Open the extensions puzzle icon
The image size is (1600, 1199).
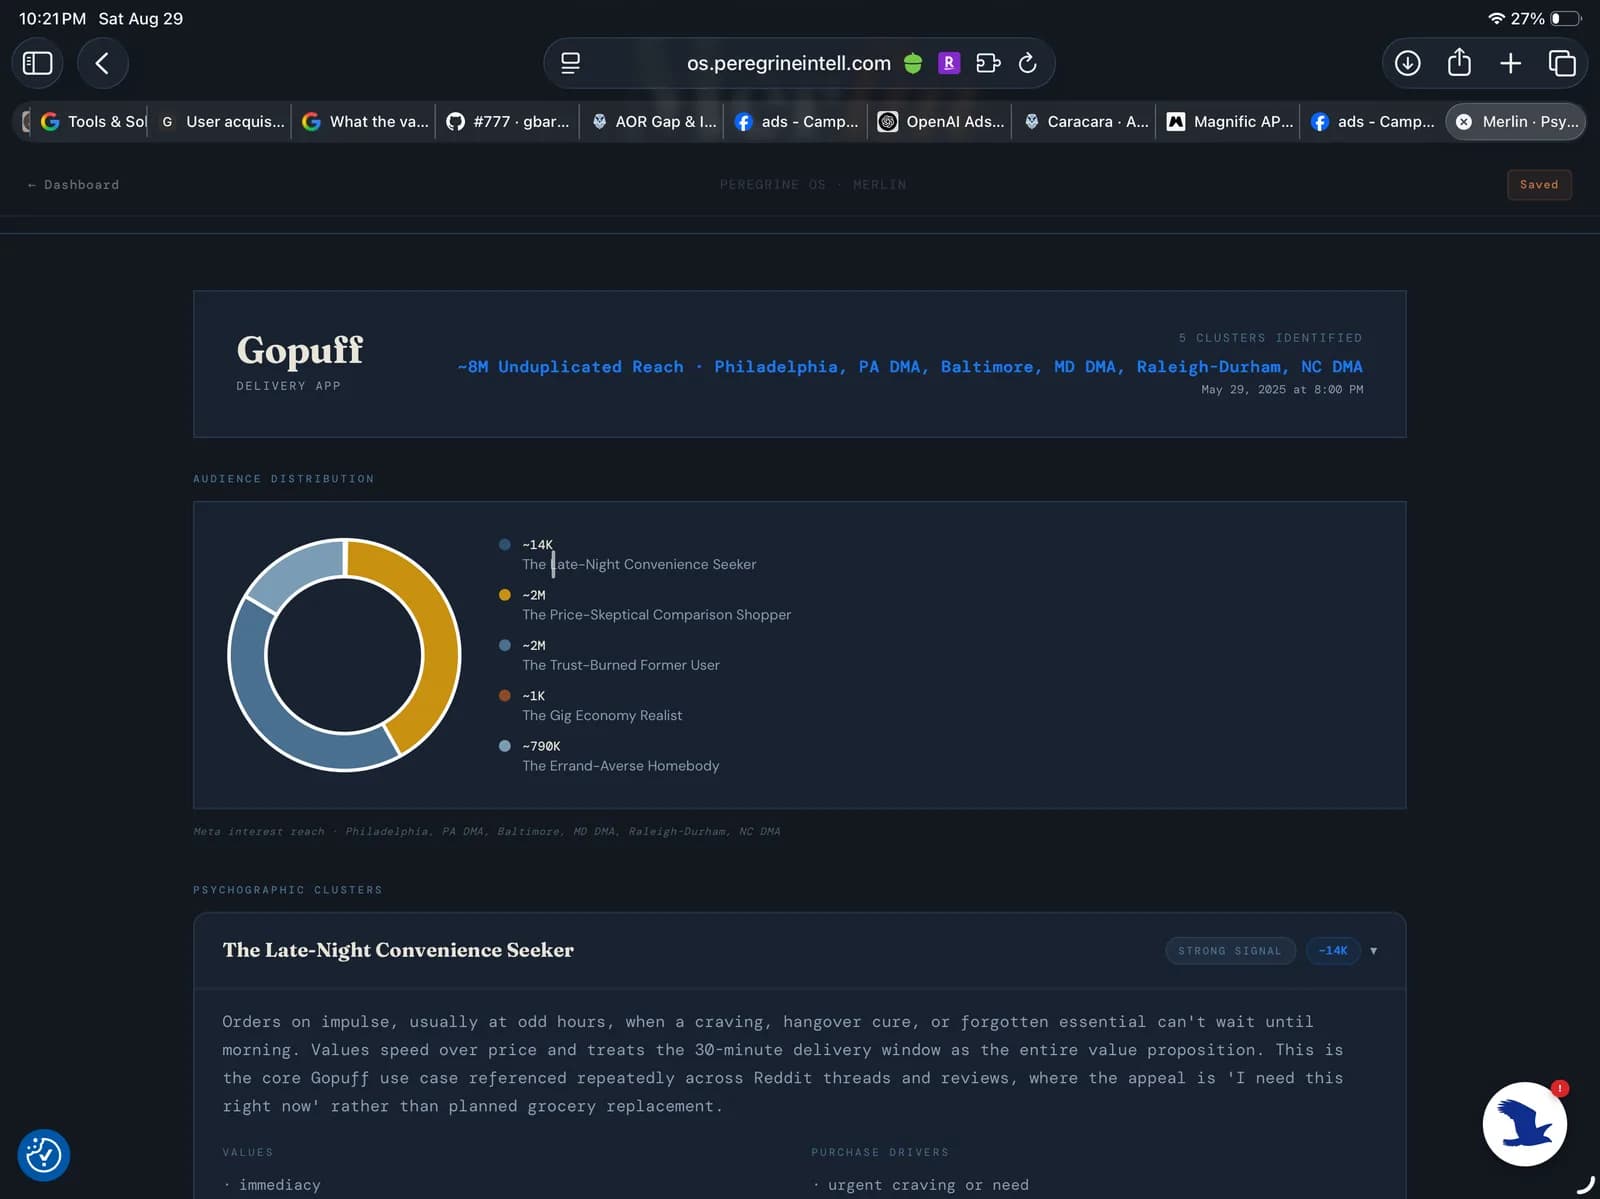click(988, 63)
